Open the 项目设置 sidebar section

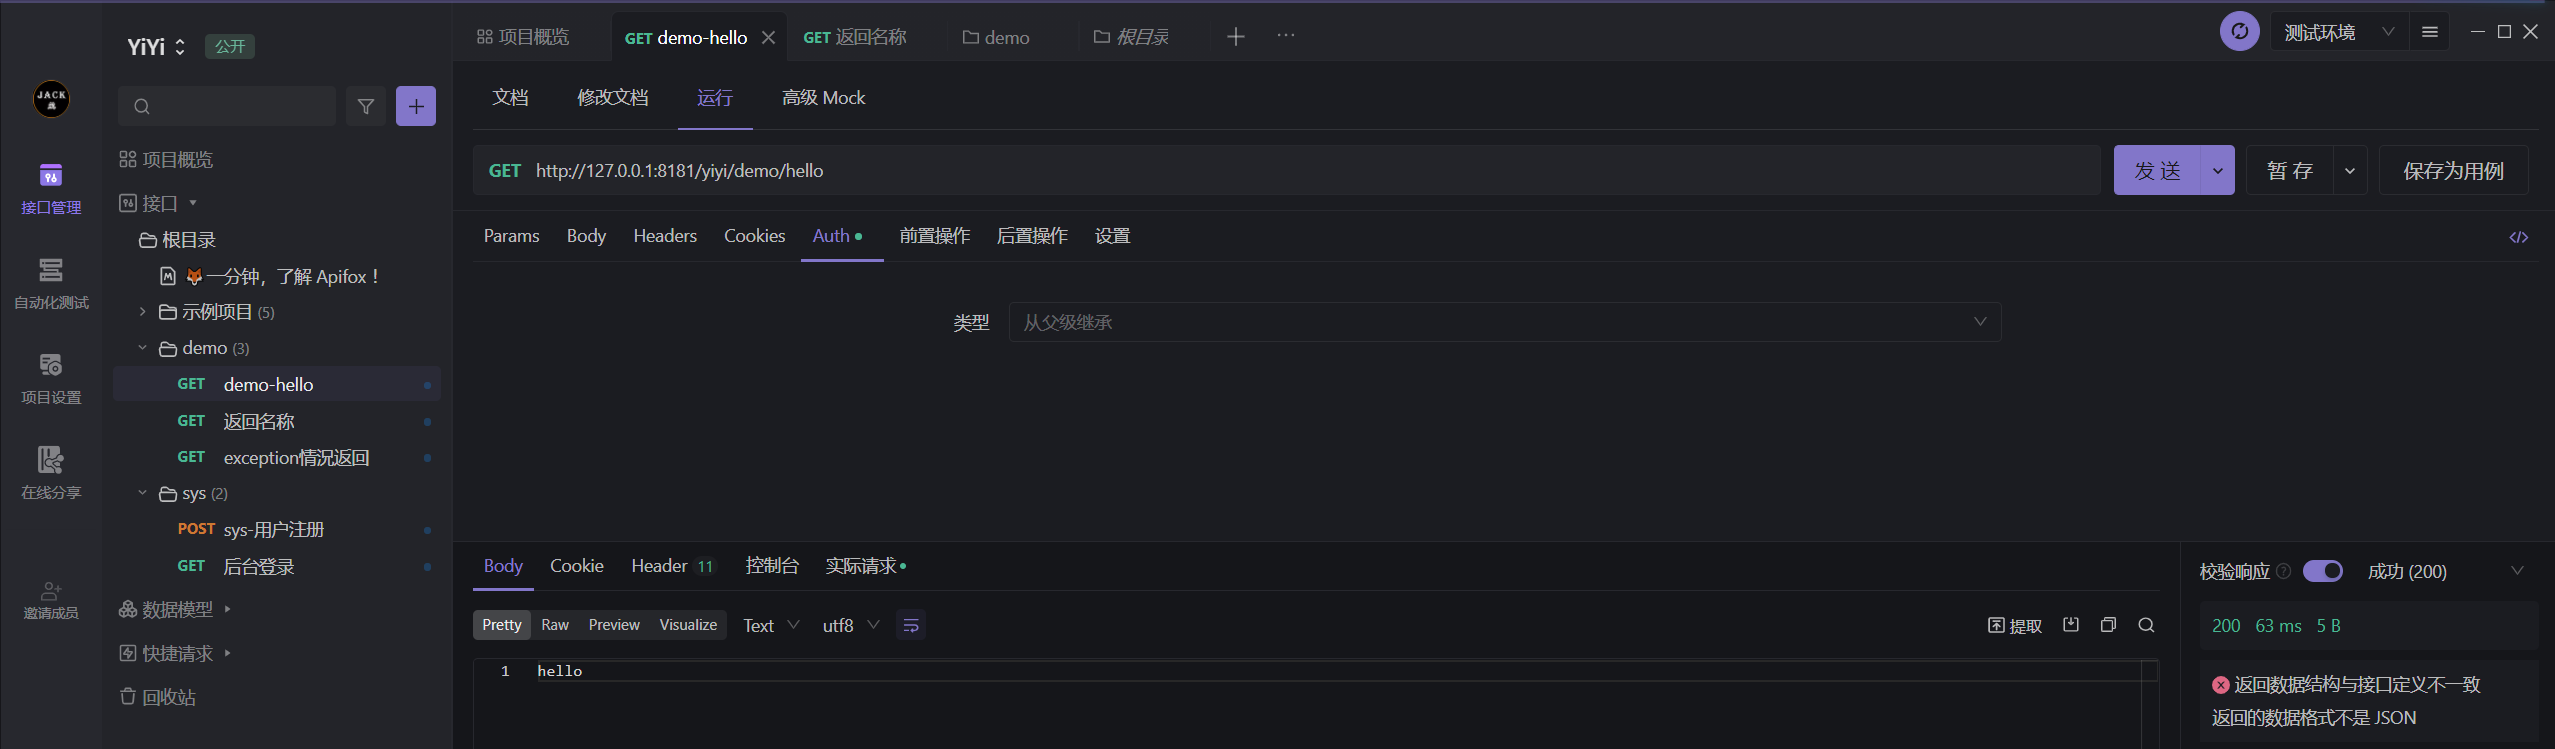click(51, 379)
